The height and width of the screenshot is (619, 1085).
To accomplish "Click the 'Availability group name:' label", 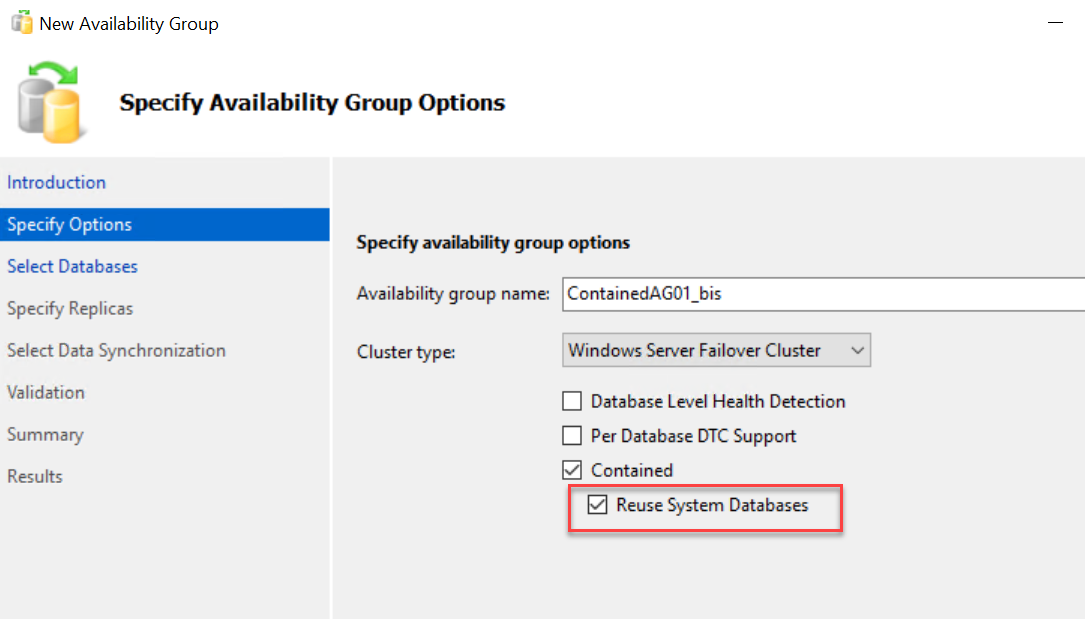I will pyautogui.click(x=453, y=294).
